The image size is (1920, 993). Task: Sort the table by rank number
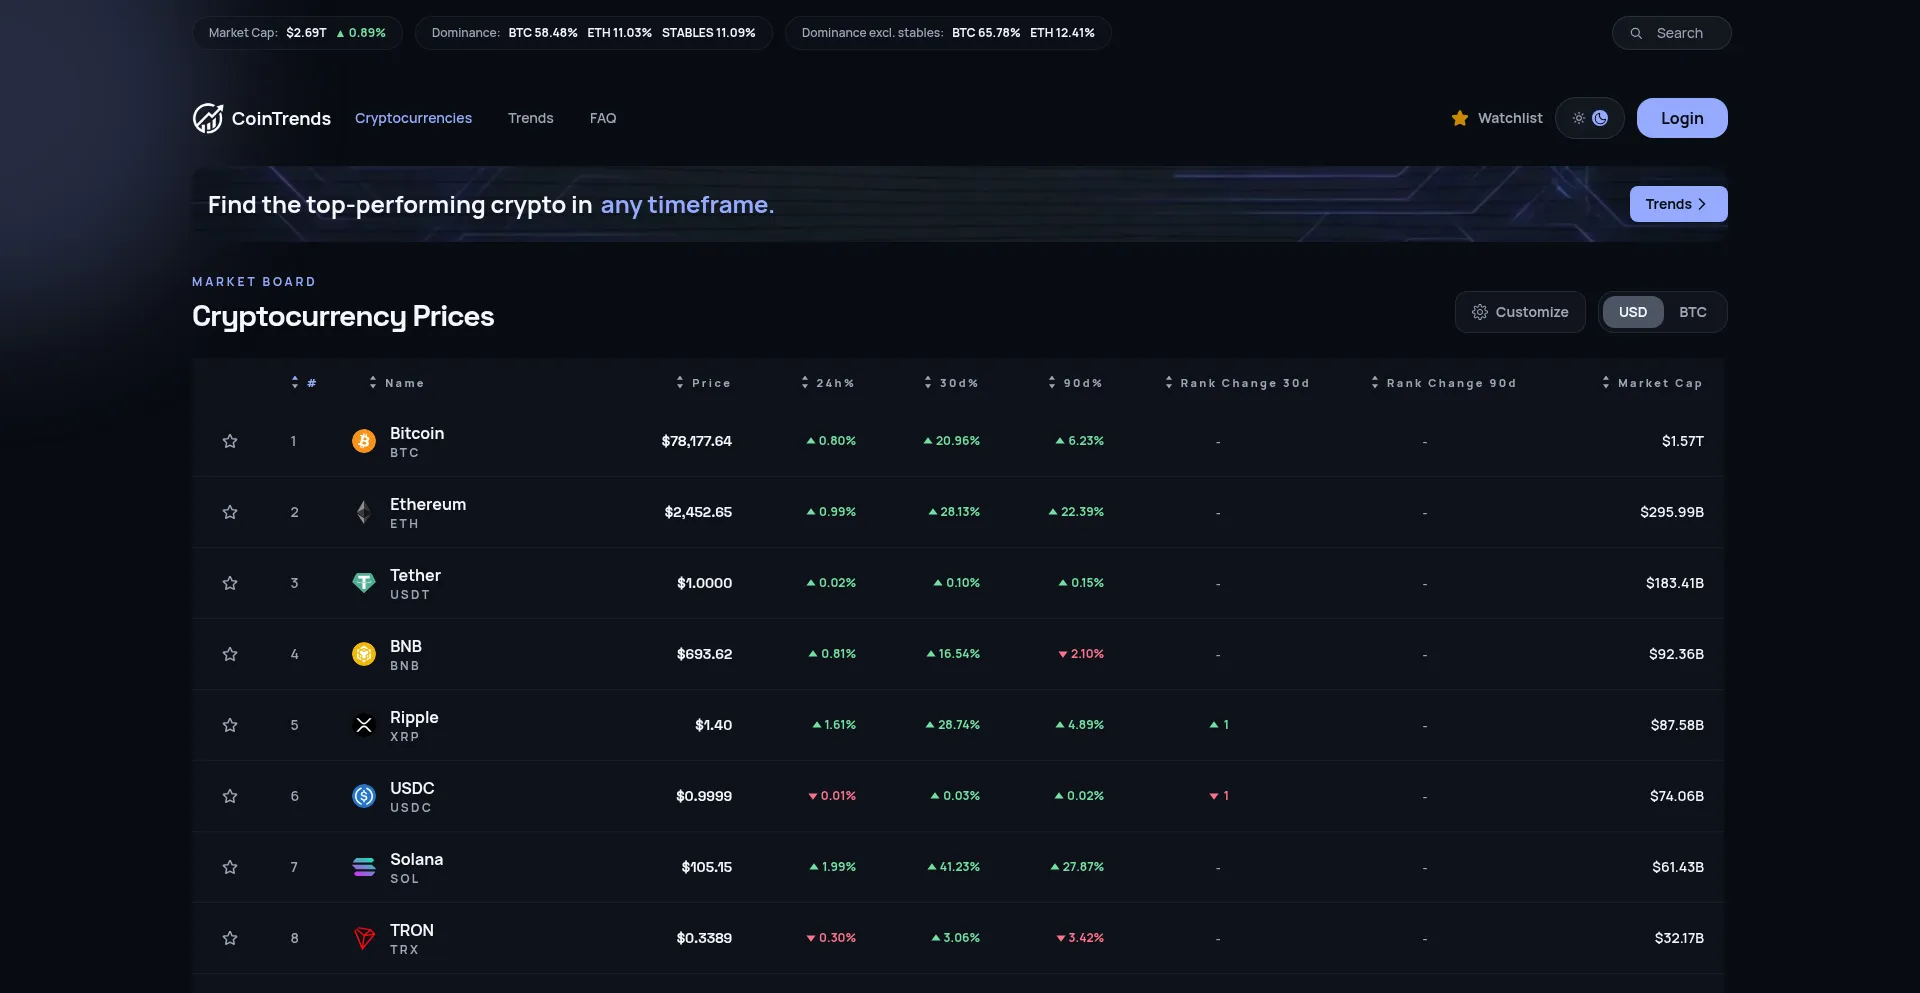[304, 383]
